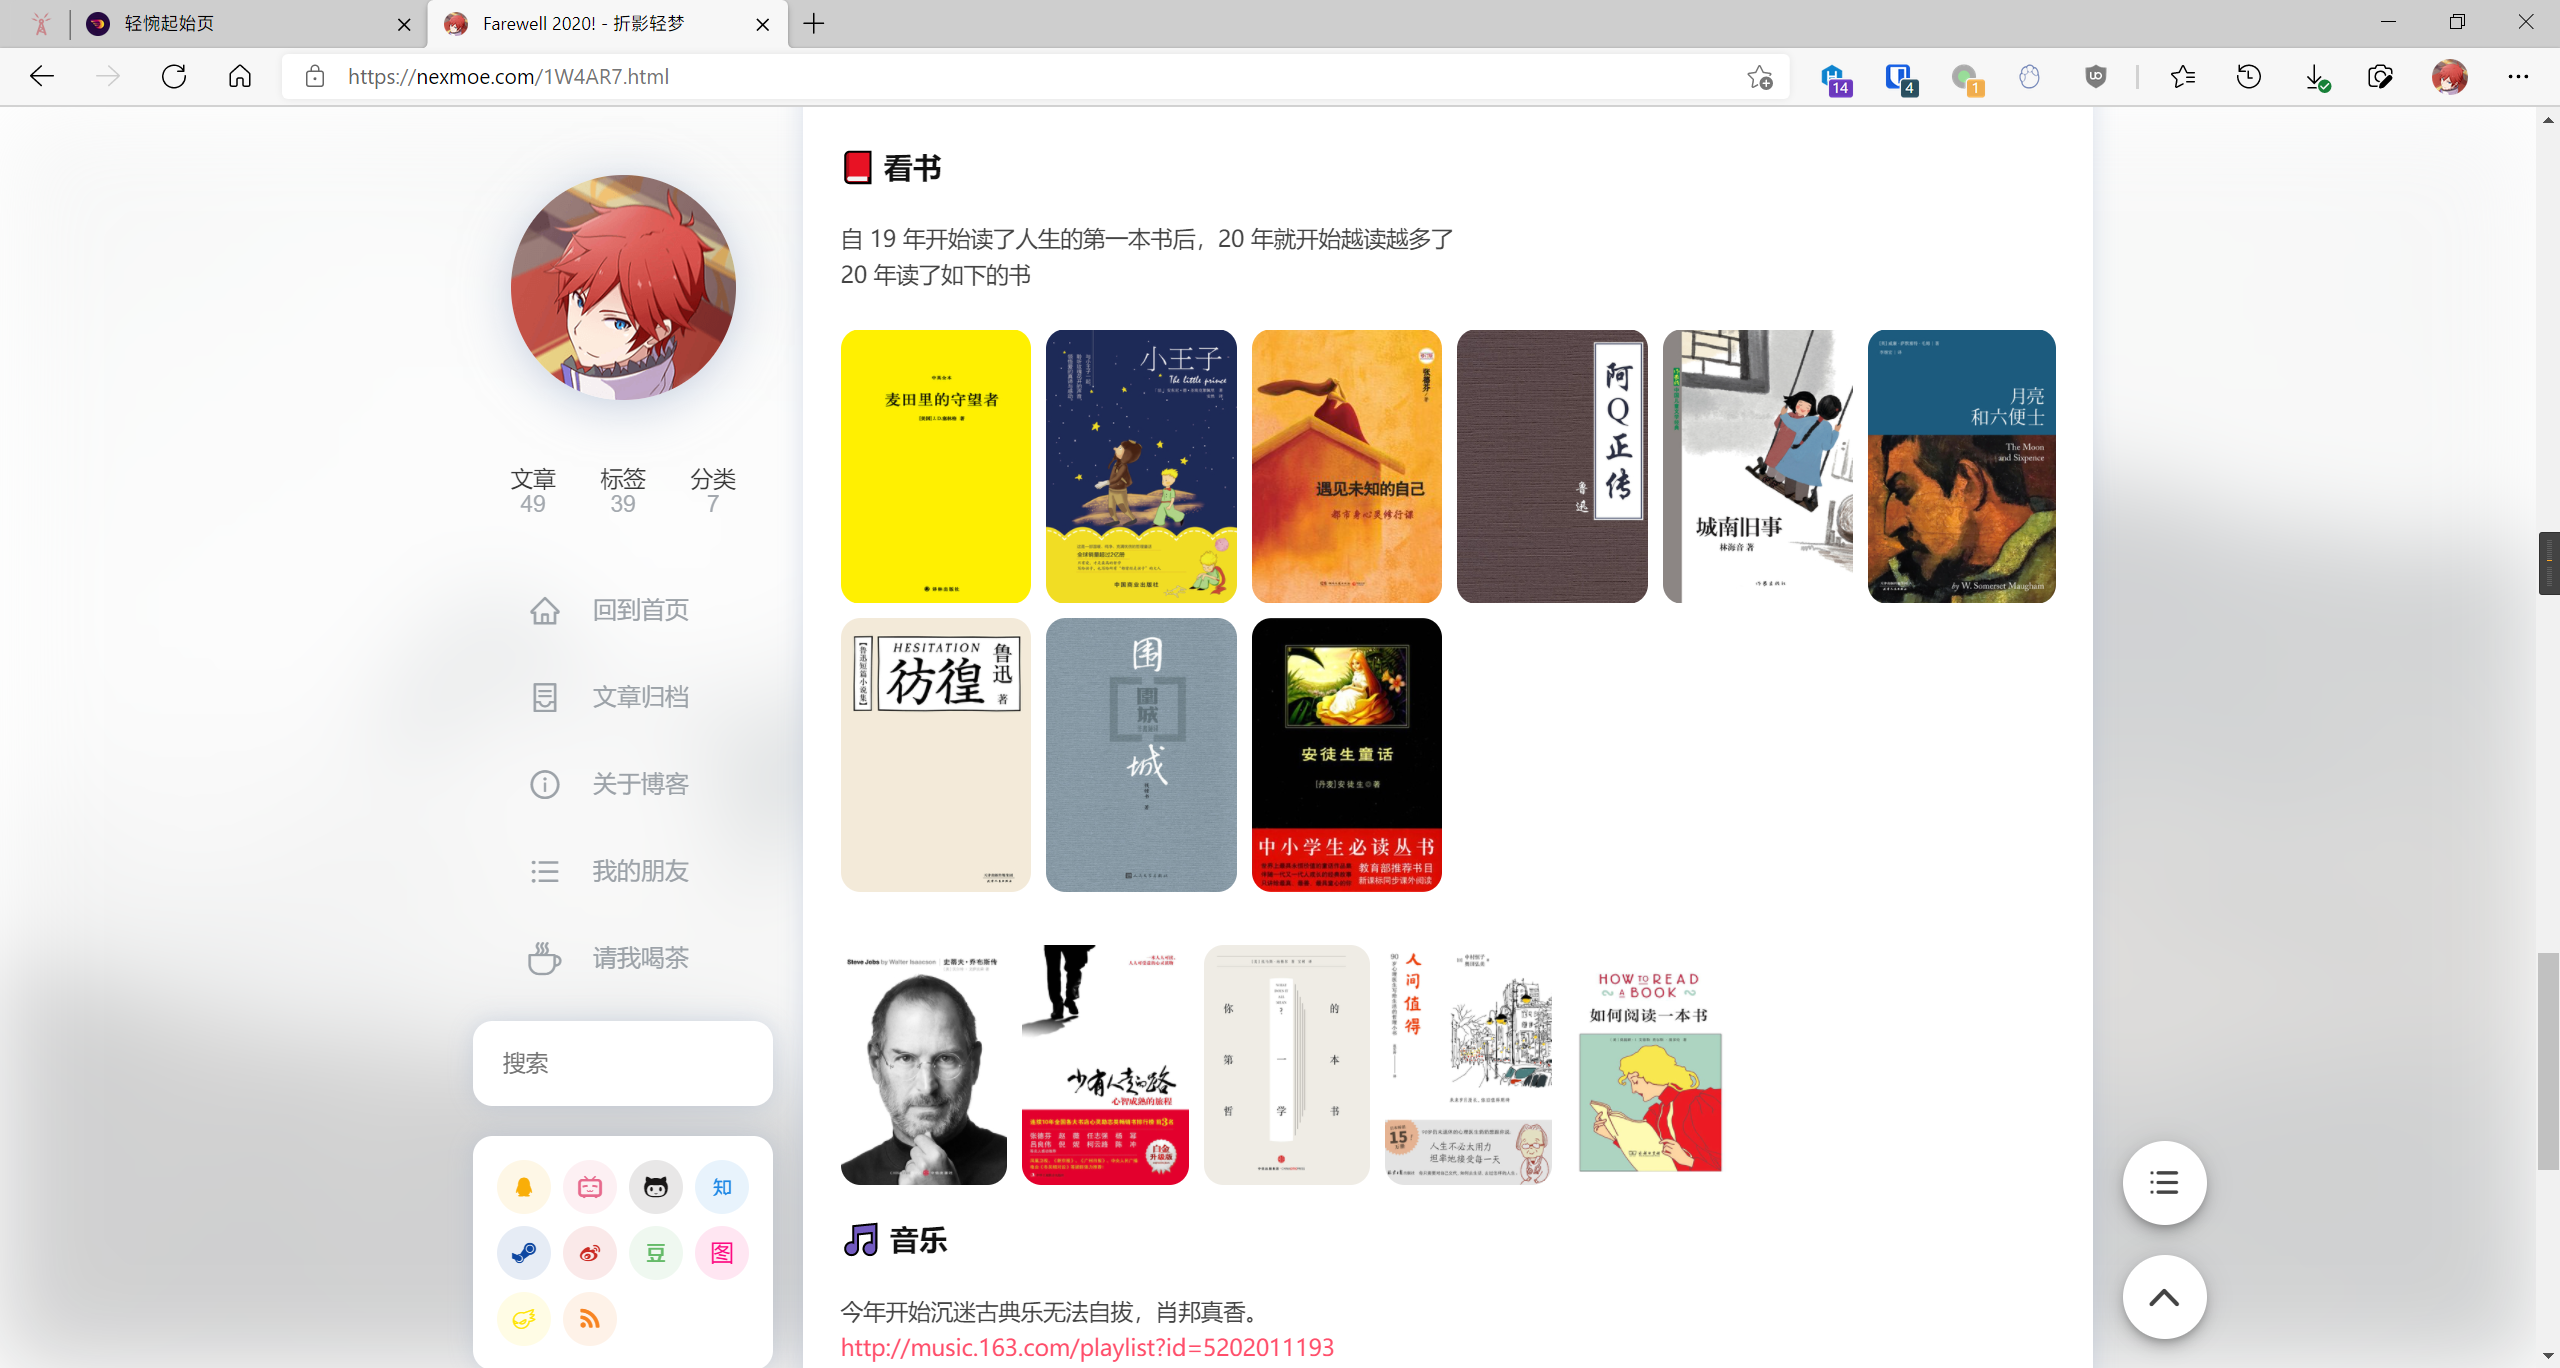Open table of contents floating button
This screenshot has width=2560, height=1368.
coord(2164,1183)
